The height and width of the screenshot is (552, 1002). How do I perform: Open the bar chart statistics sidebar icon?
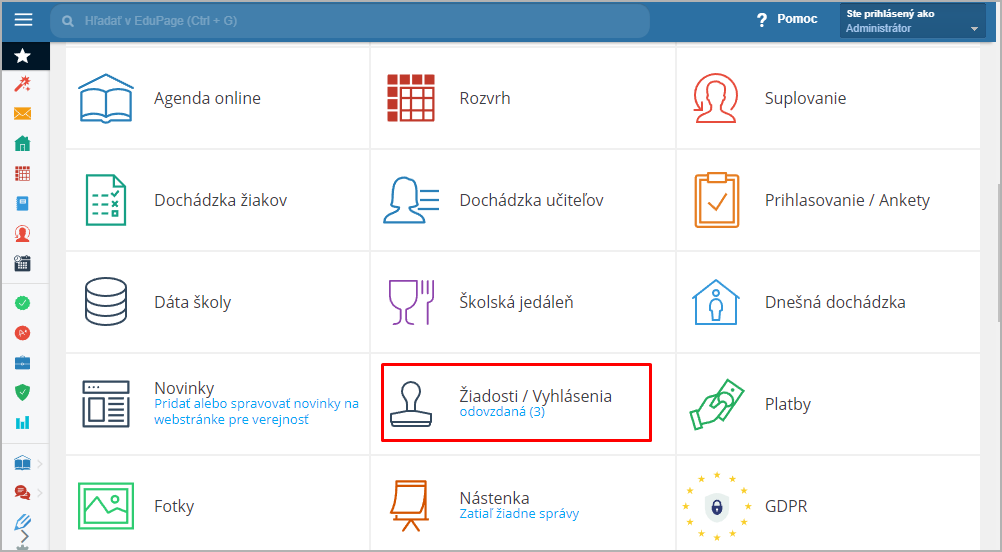pos(22,422)
